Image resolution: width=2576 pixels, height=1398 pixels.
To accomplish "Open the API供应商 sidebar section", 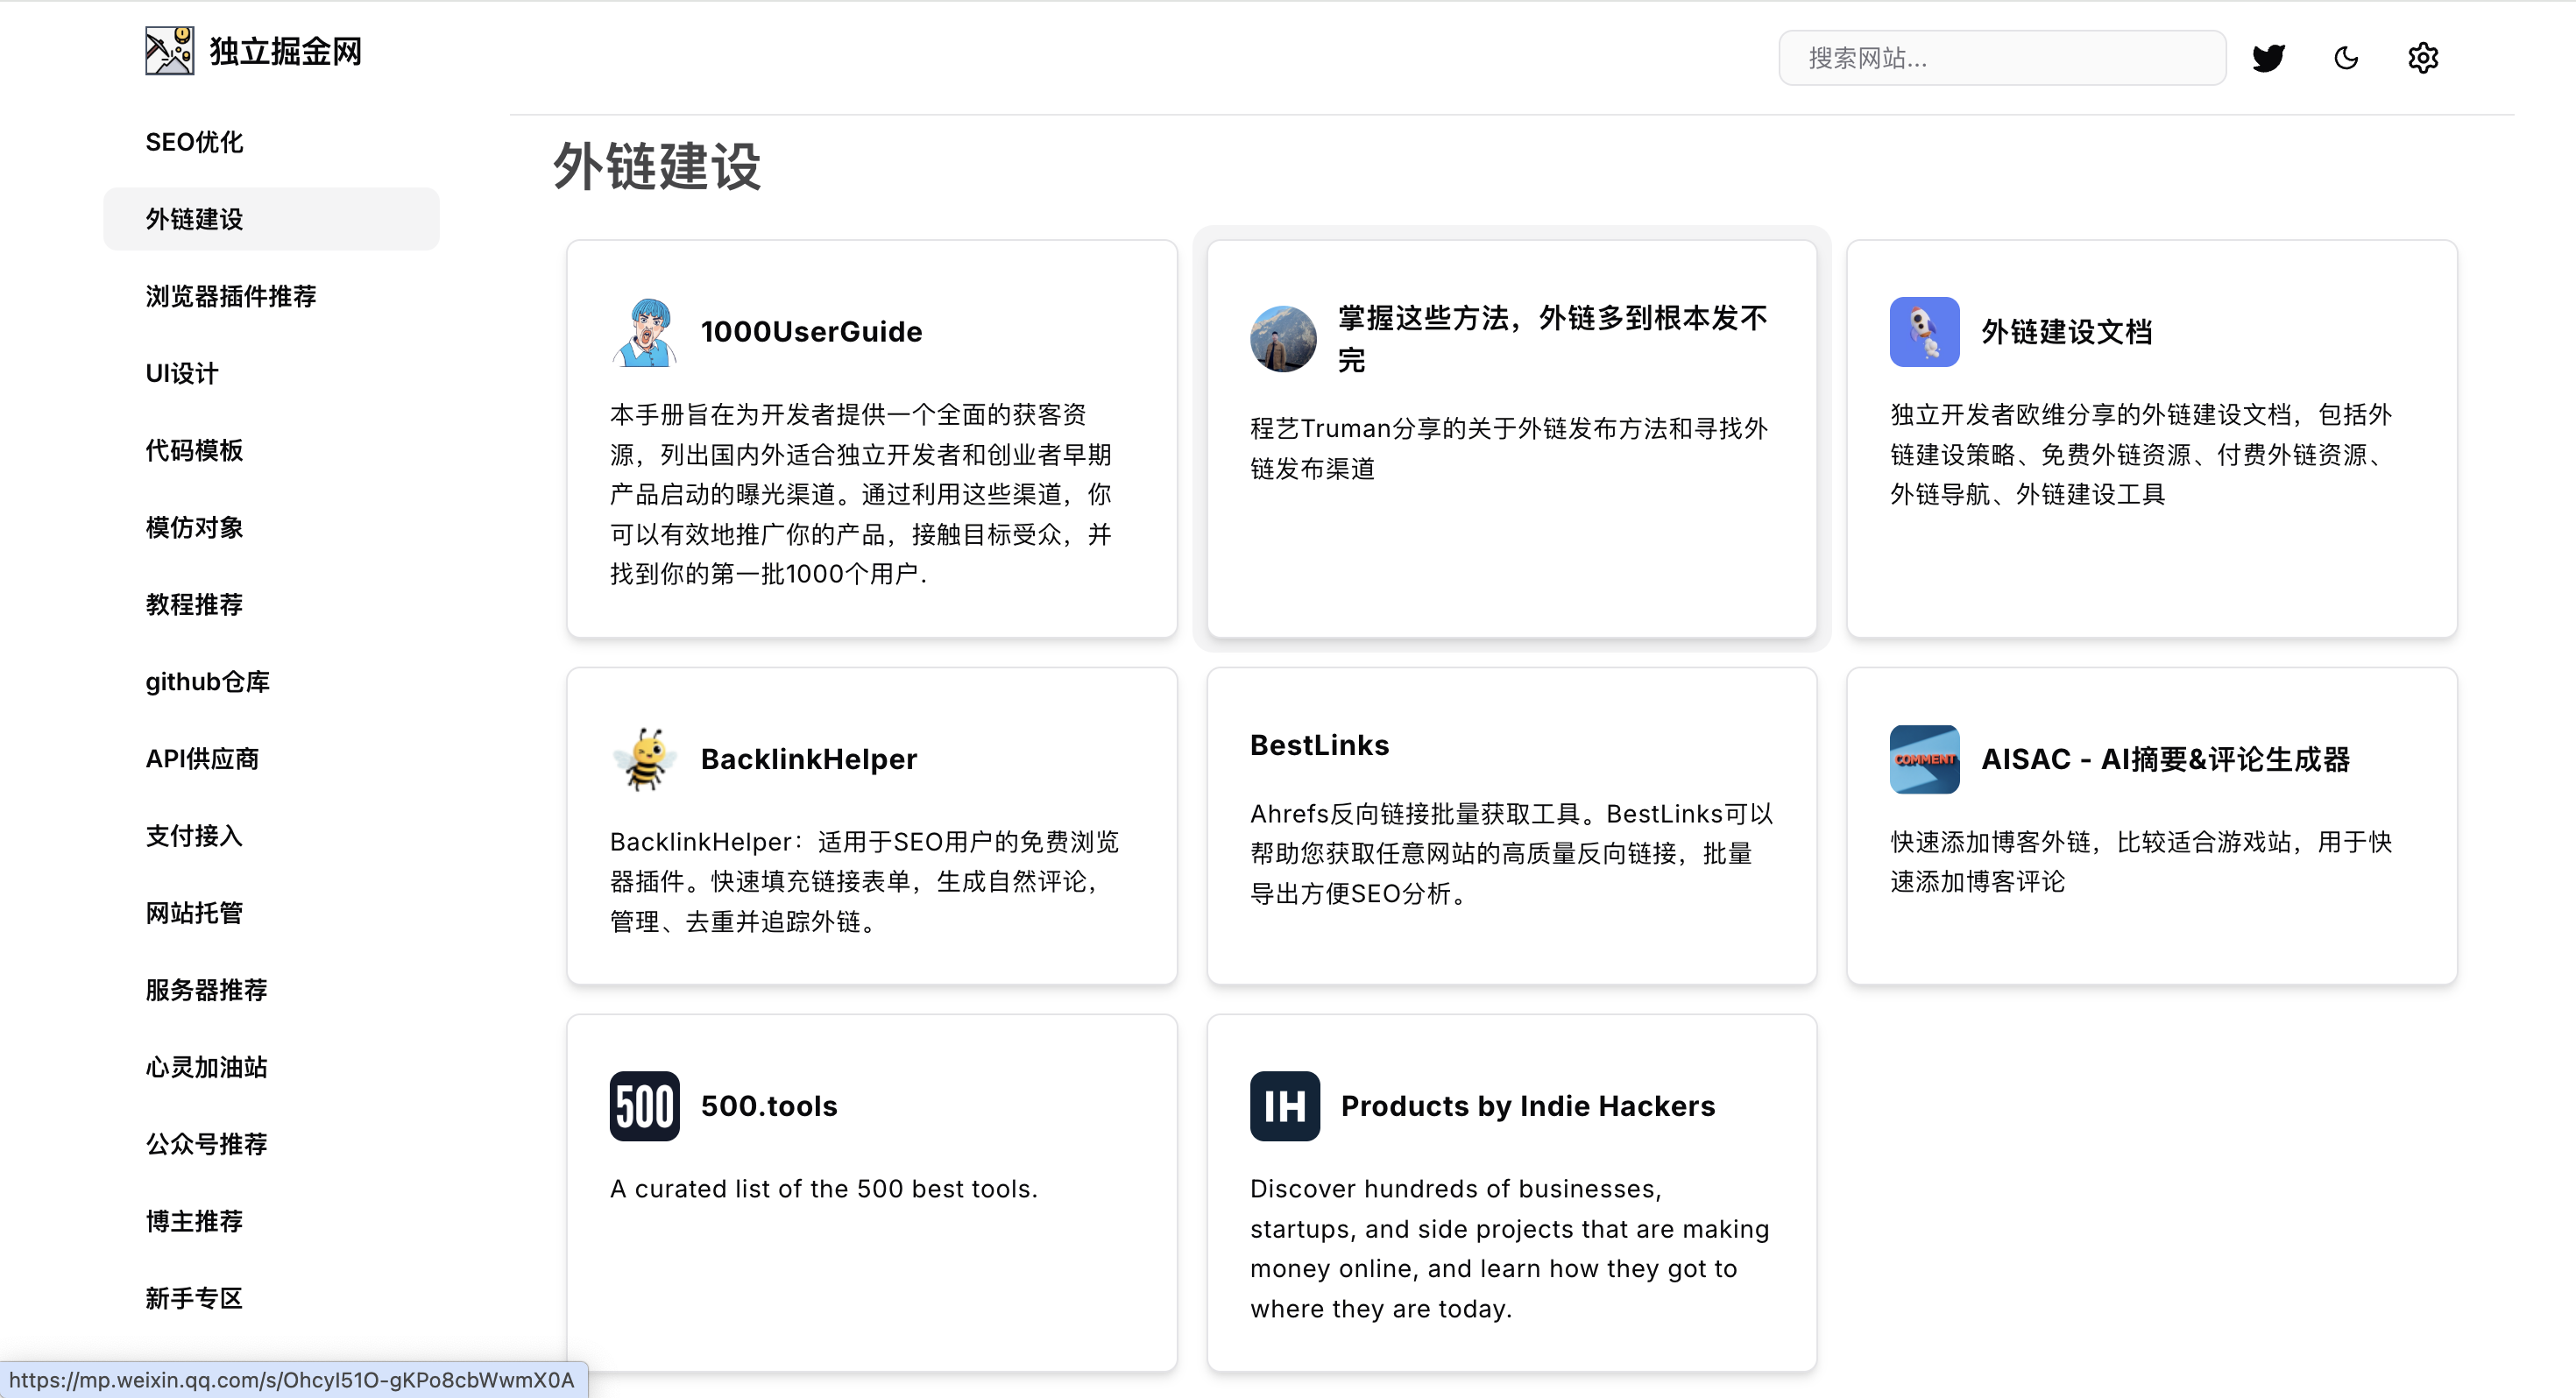I will pos(202,759).
